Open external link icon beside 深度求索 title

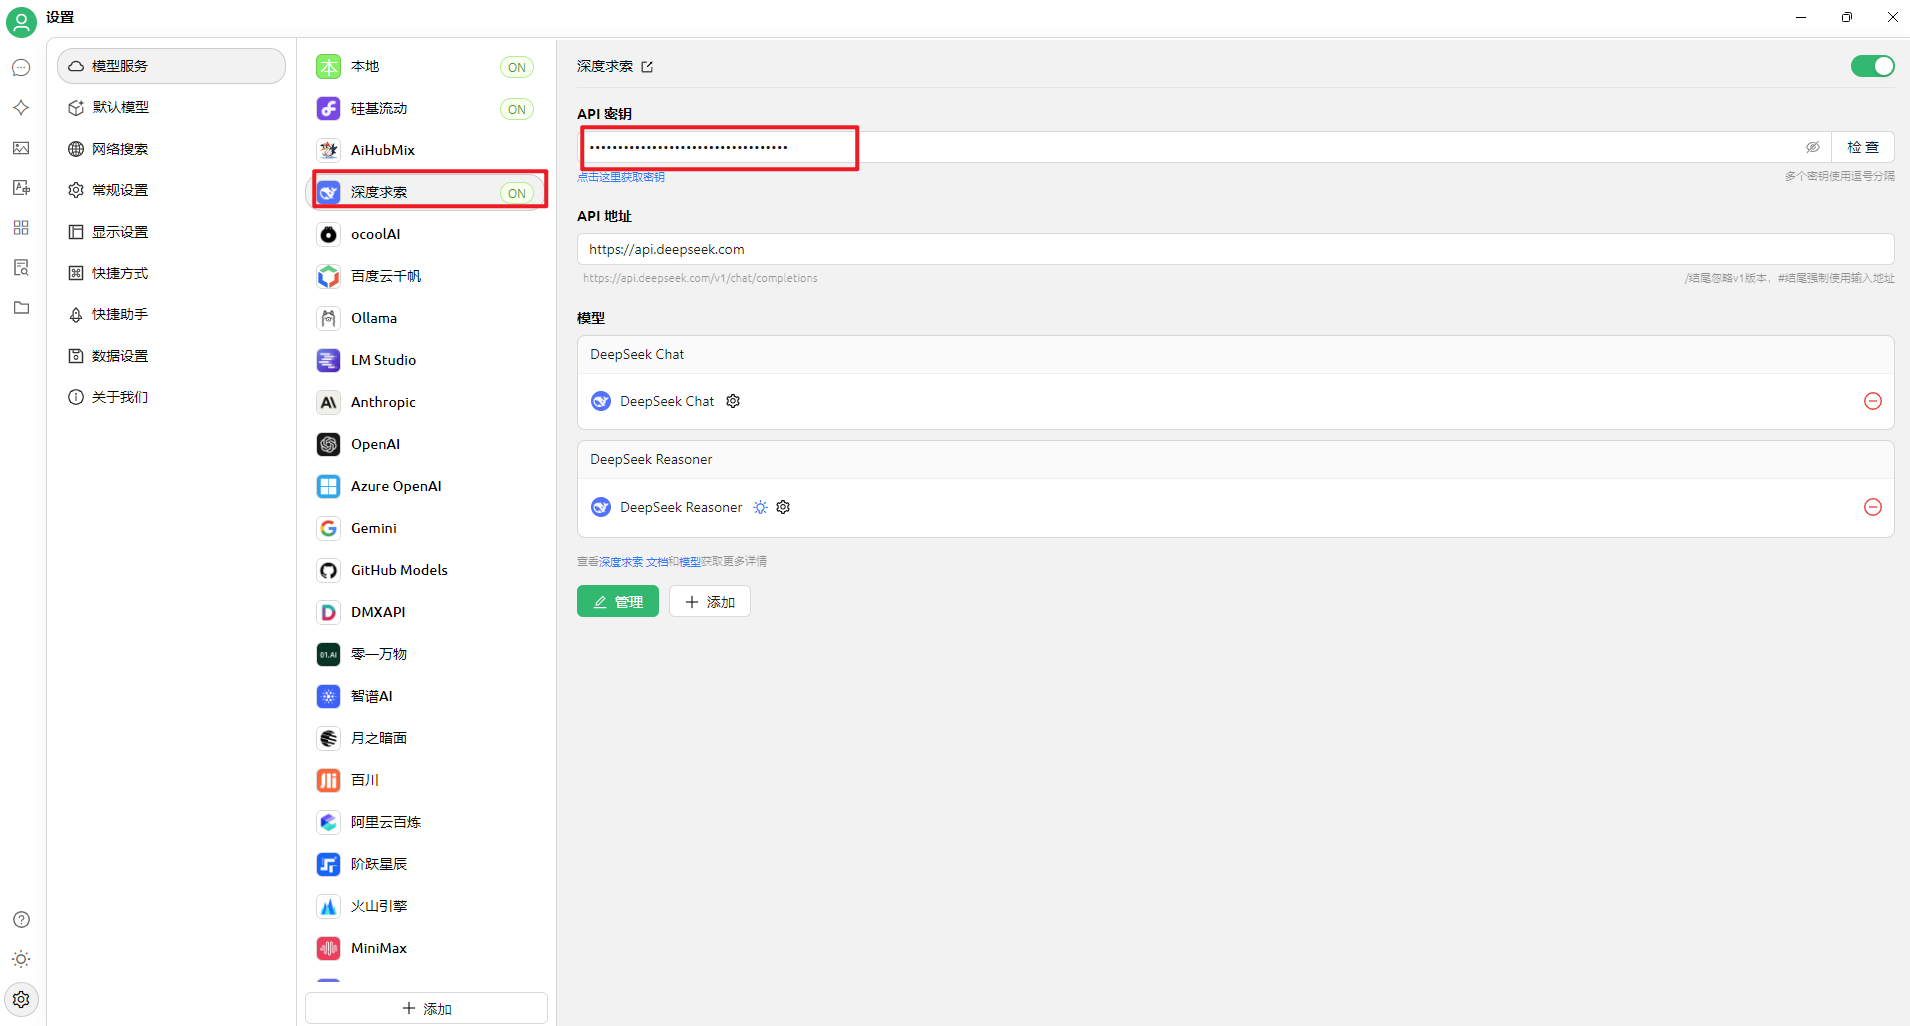(647, 67)
